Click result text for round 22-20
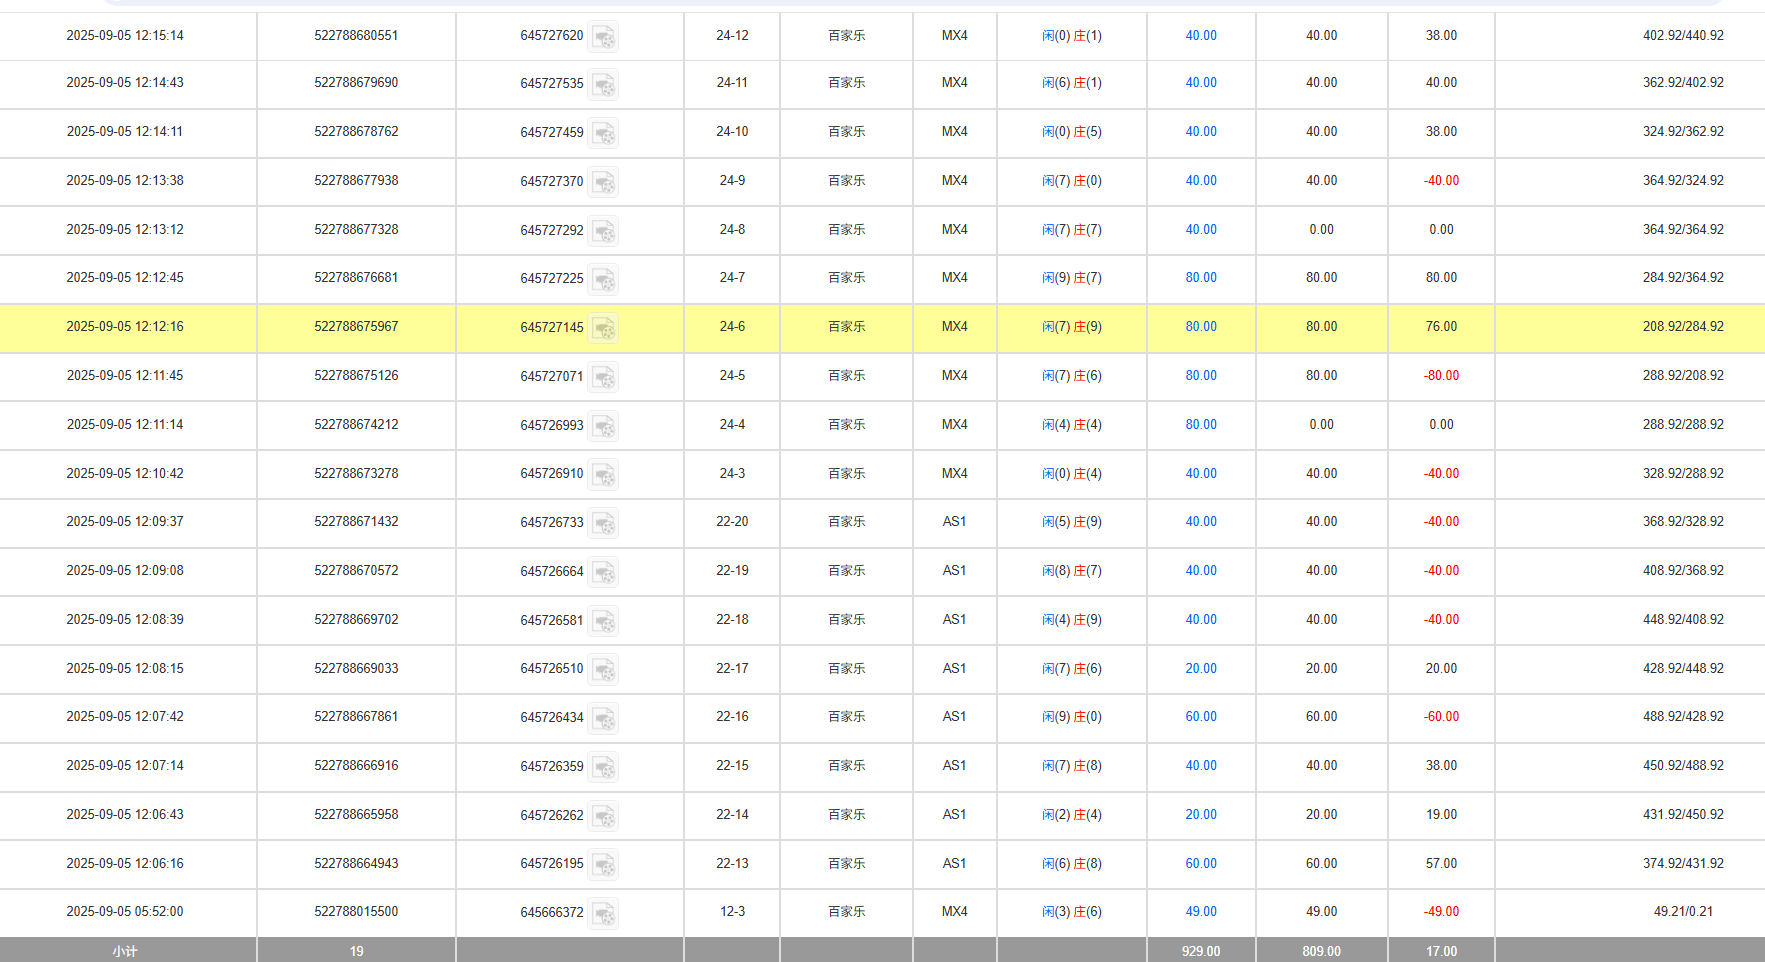Image resolution: width=1765 pixels, height=962 pixels. pyautogui.click(x=1071, y=522)
